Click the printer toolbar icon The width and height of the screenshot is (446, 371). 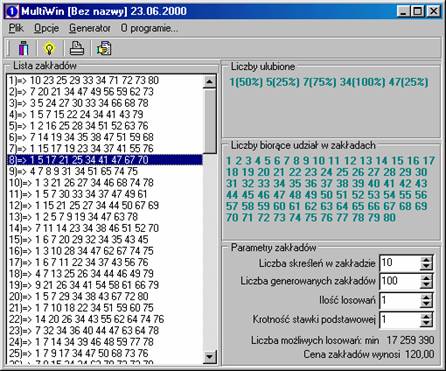pos(77,48)
